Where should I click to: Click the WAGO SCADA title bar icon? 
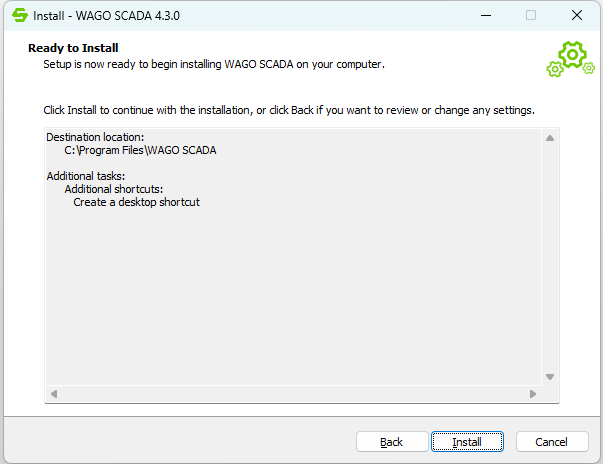coord(19,16)
